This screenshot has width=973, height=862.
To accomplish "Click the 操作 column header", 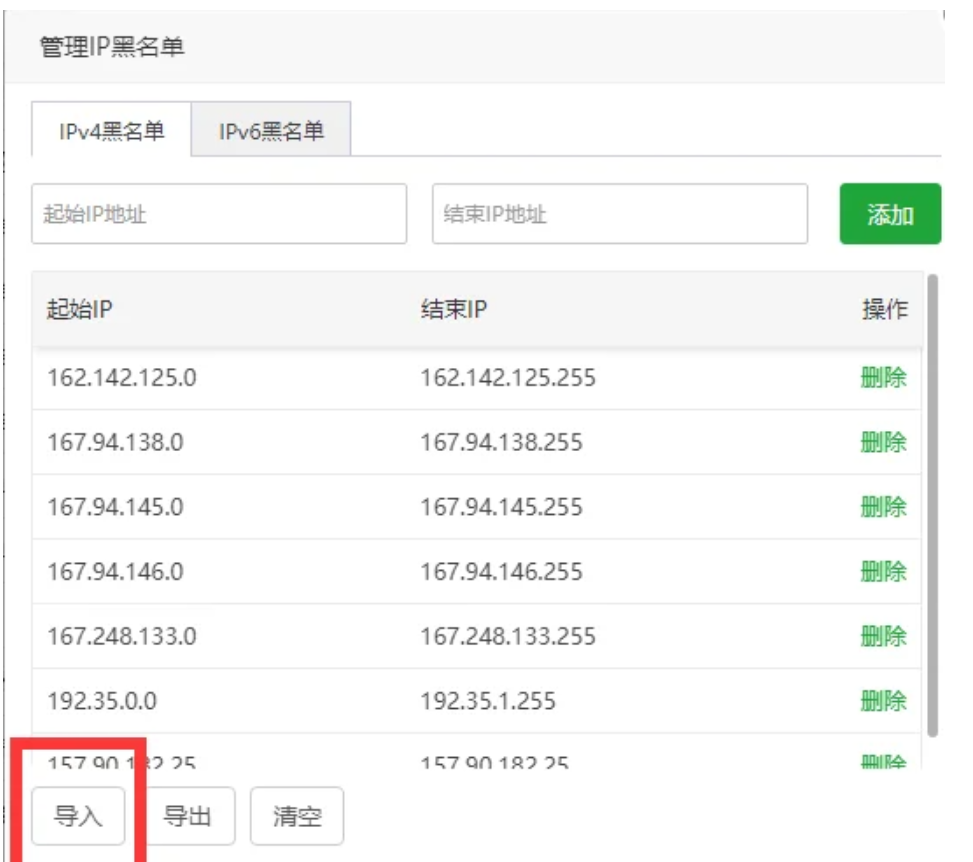I will point(884,310).
